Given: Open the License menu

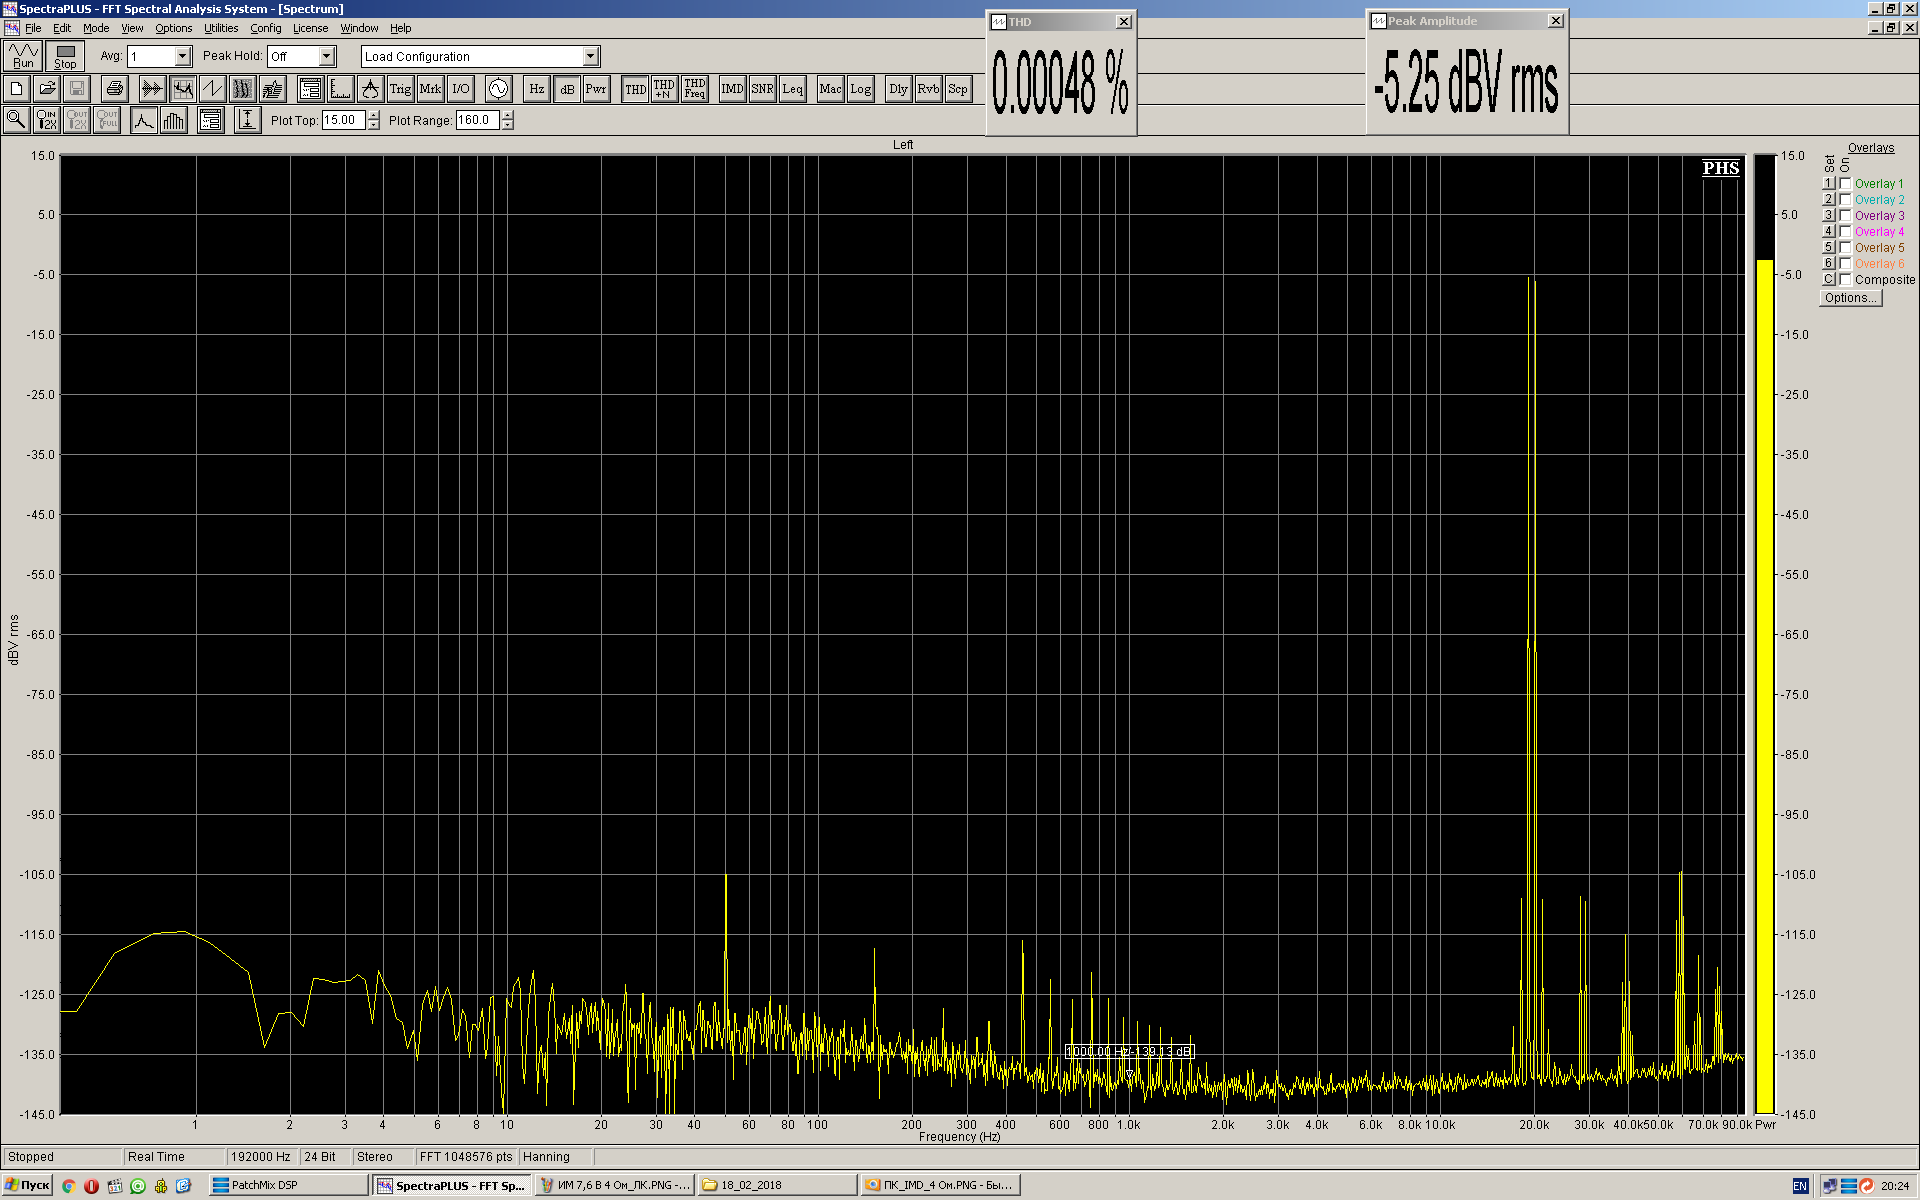Looking at the screenshot, I should click(310, 28).
